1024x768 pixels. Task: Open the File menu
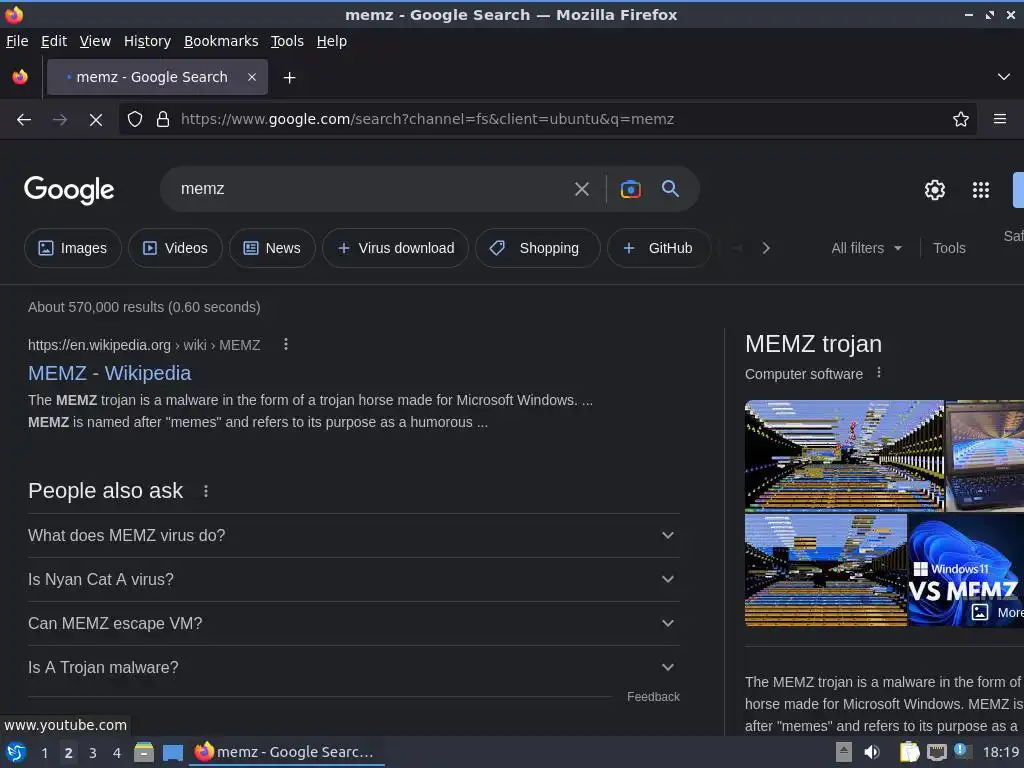click(17, 41)
